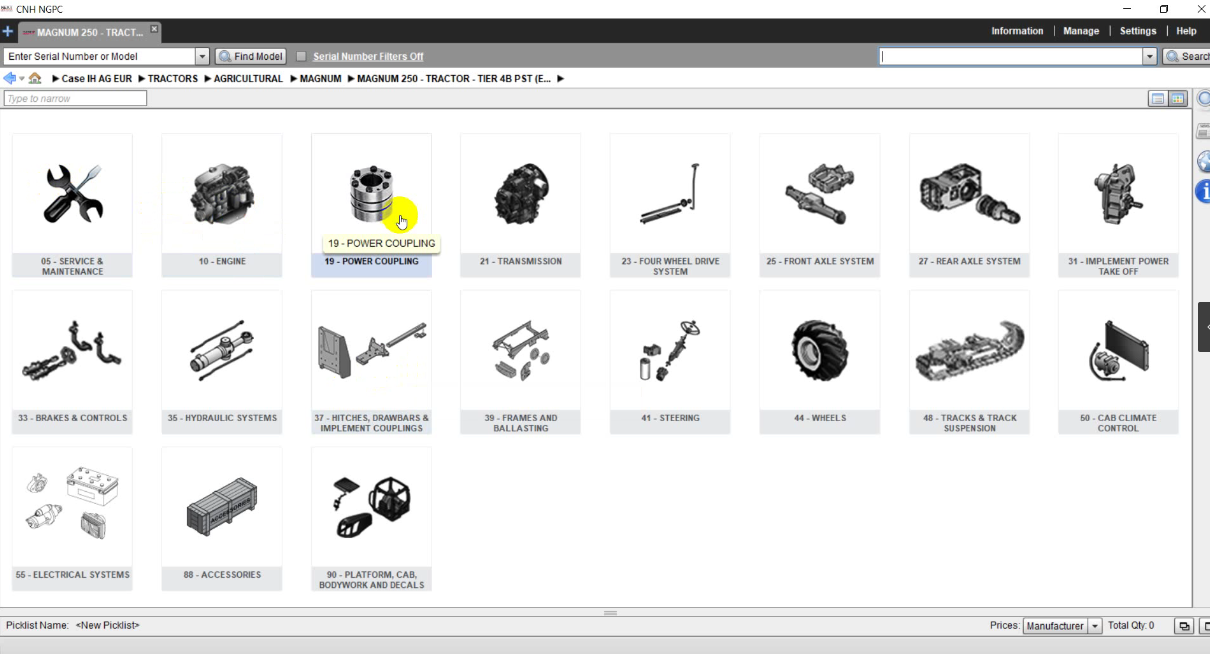The width and height of the screenshot is (1210, 654).
Task: Open the blue info icon in sidebar
Action: coord(1203,191)
